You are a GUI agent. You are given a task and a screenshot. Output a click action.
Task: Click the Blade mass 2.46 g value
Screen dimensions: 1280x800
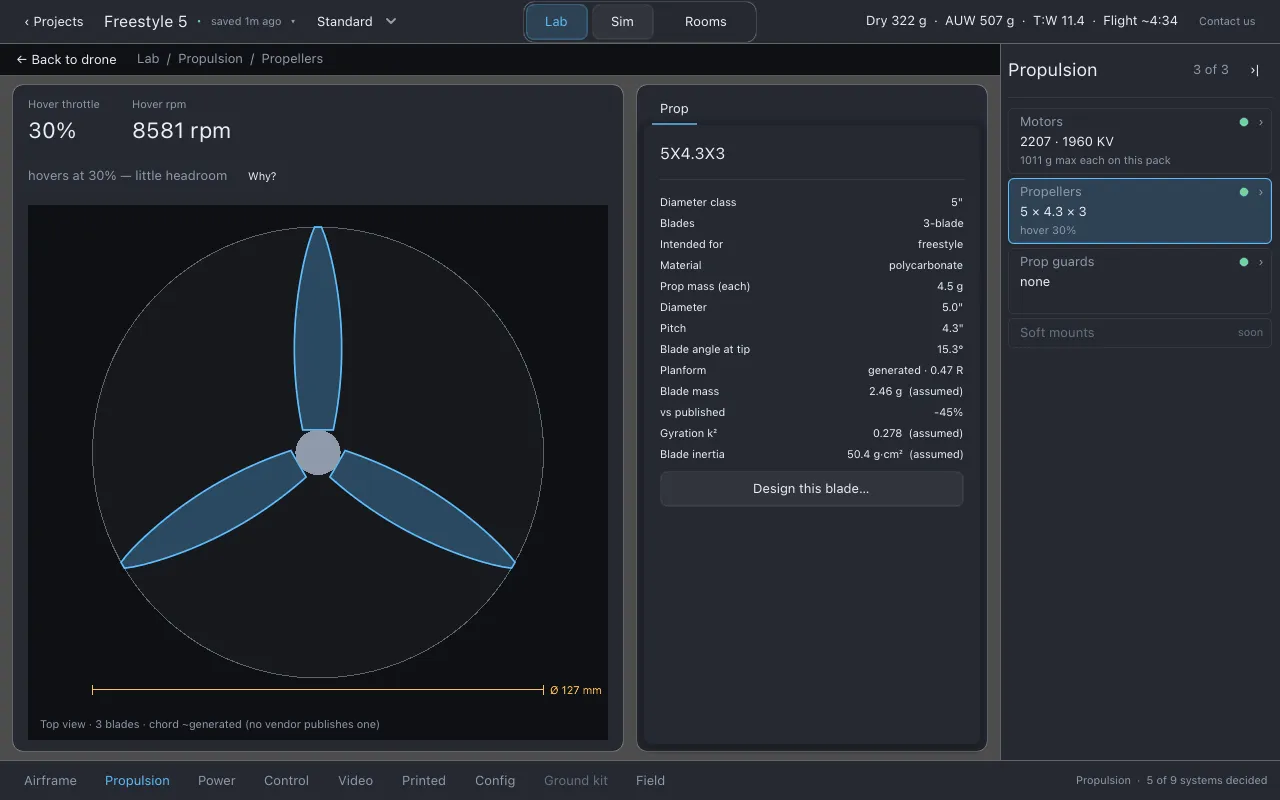pos(915,391)
